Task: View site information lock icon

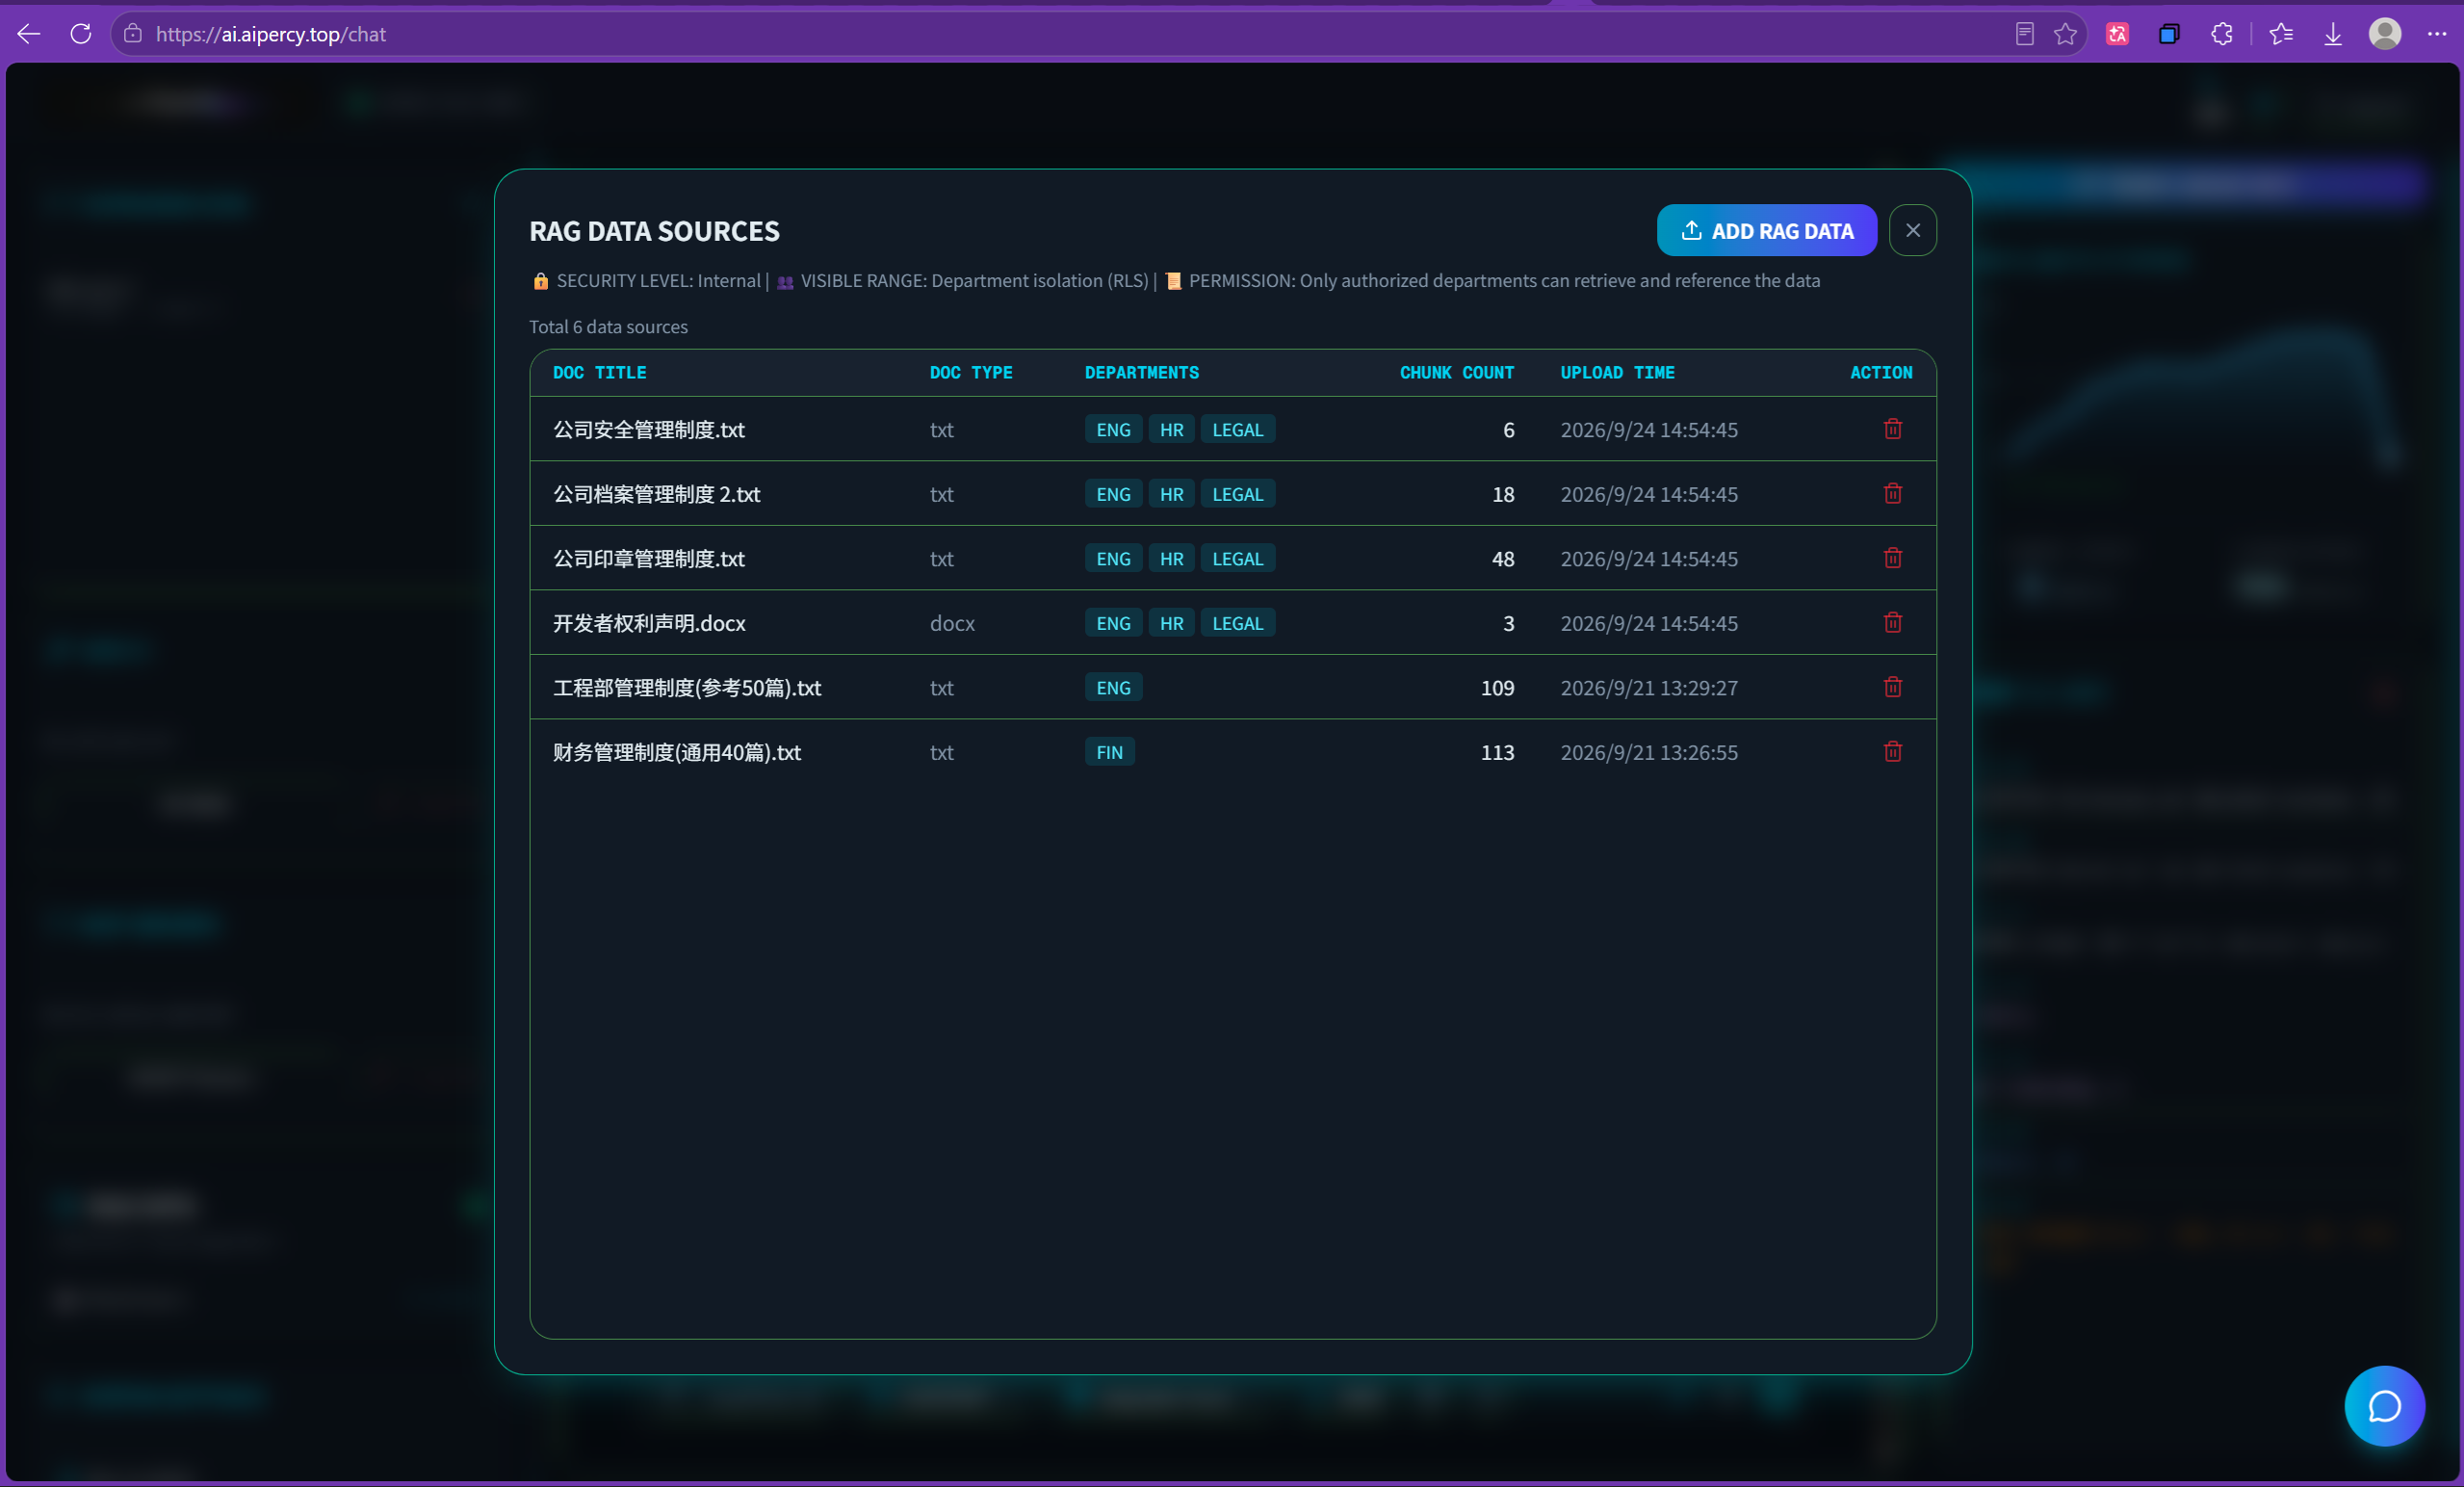Action: [133, 34]
